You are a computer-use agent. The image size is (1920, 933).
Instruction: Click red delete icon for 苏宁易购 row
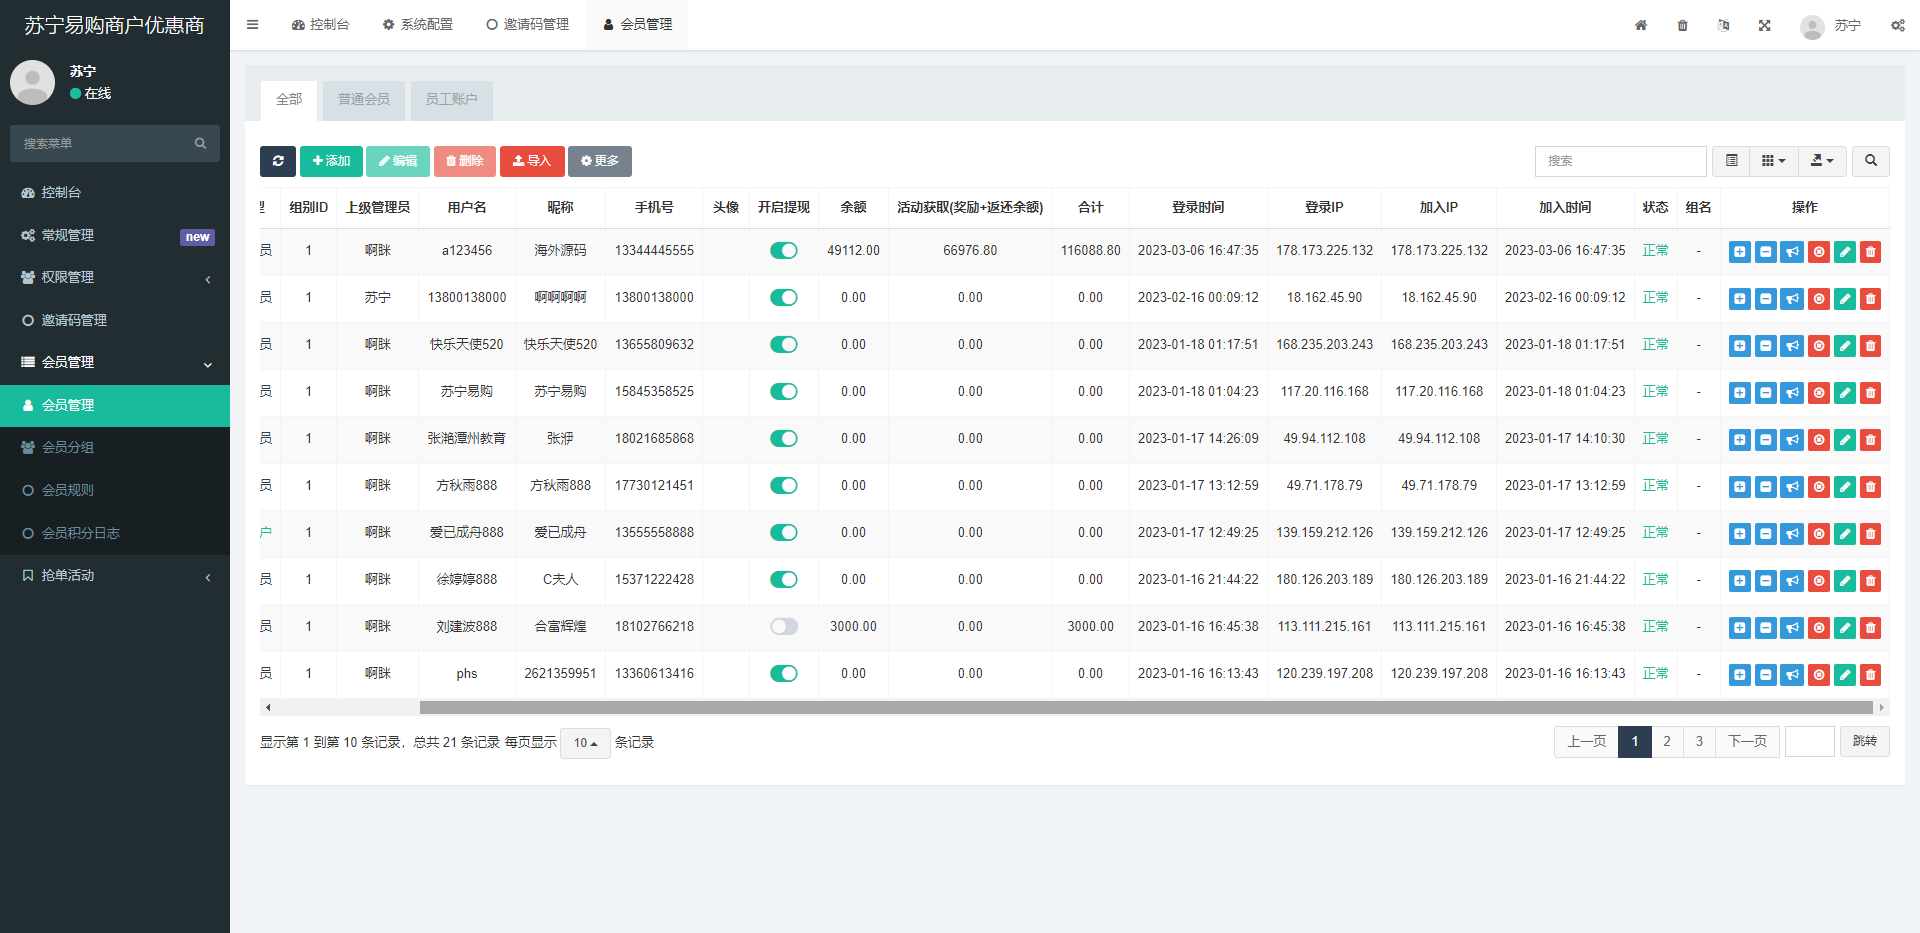click(1870, 393)
